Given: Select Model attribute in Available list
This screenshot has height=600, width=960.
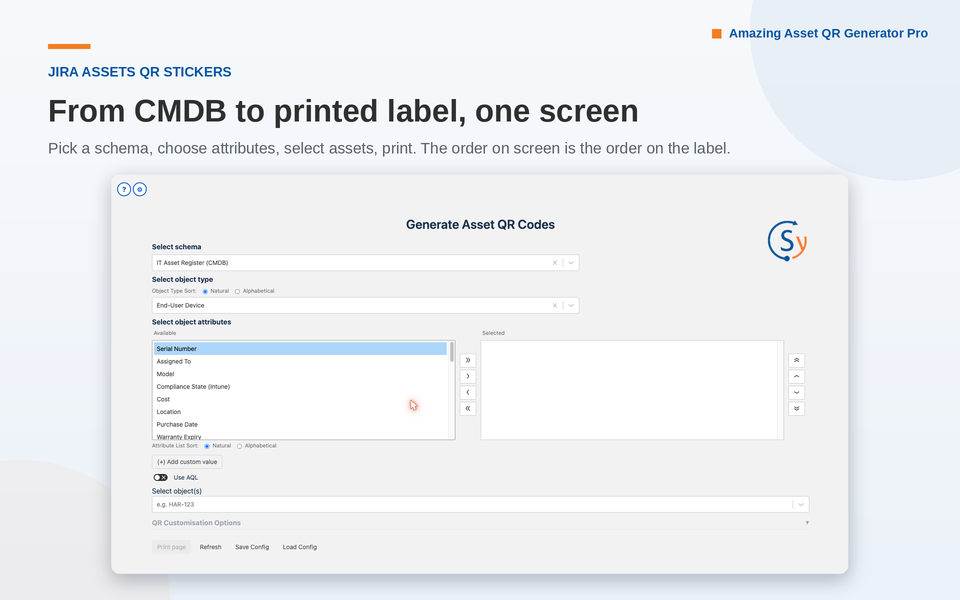Looking at the screenshot, I should [x=301, y=374].
